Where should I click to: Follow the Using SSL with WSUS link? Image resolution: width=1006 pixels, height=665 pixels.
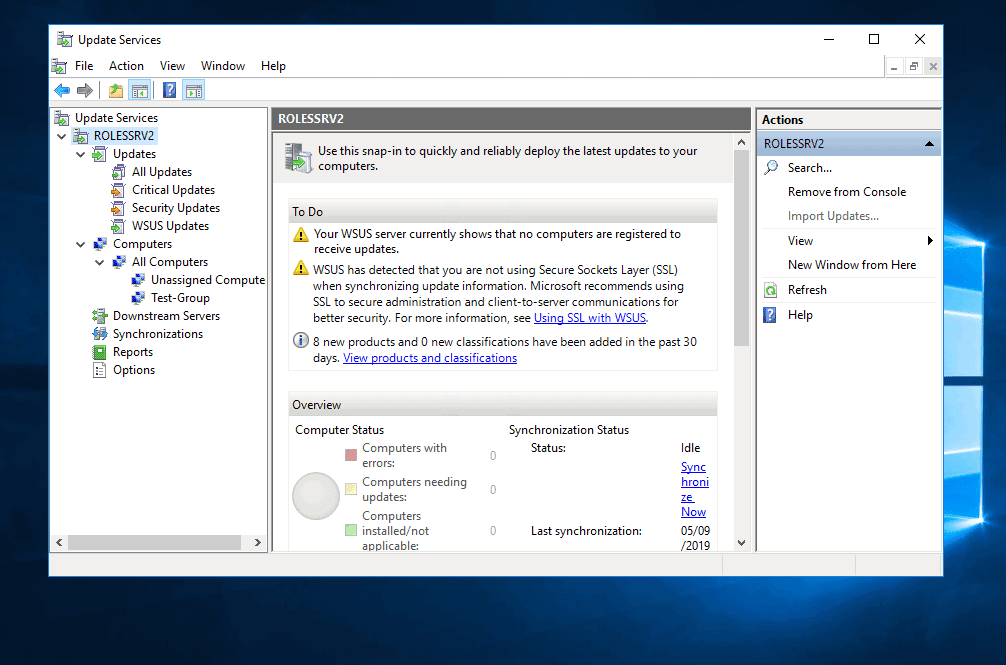590,317
